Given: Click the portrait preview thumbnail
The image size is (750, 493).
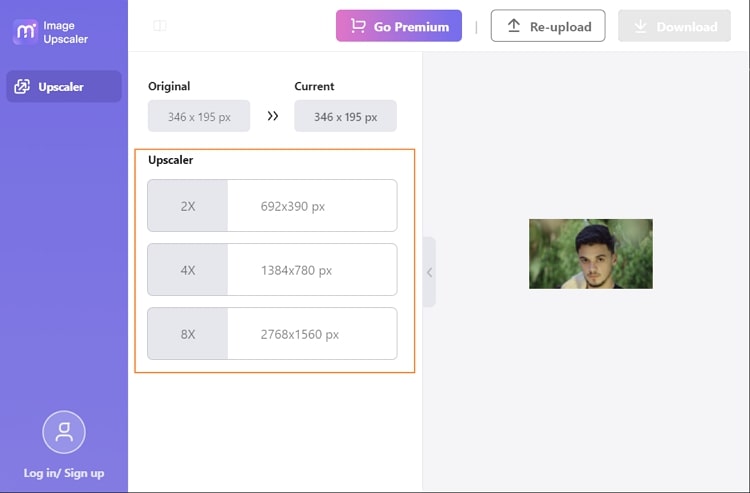Looking at the screenshot, I should (x=591, y=254).
